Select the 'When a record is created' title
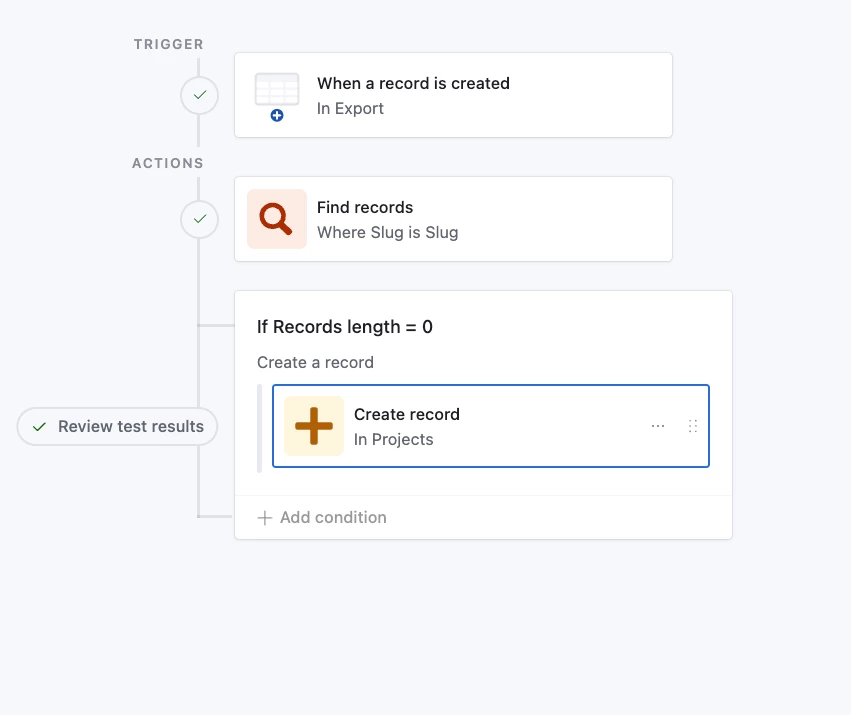 click(413, 84)
